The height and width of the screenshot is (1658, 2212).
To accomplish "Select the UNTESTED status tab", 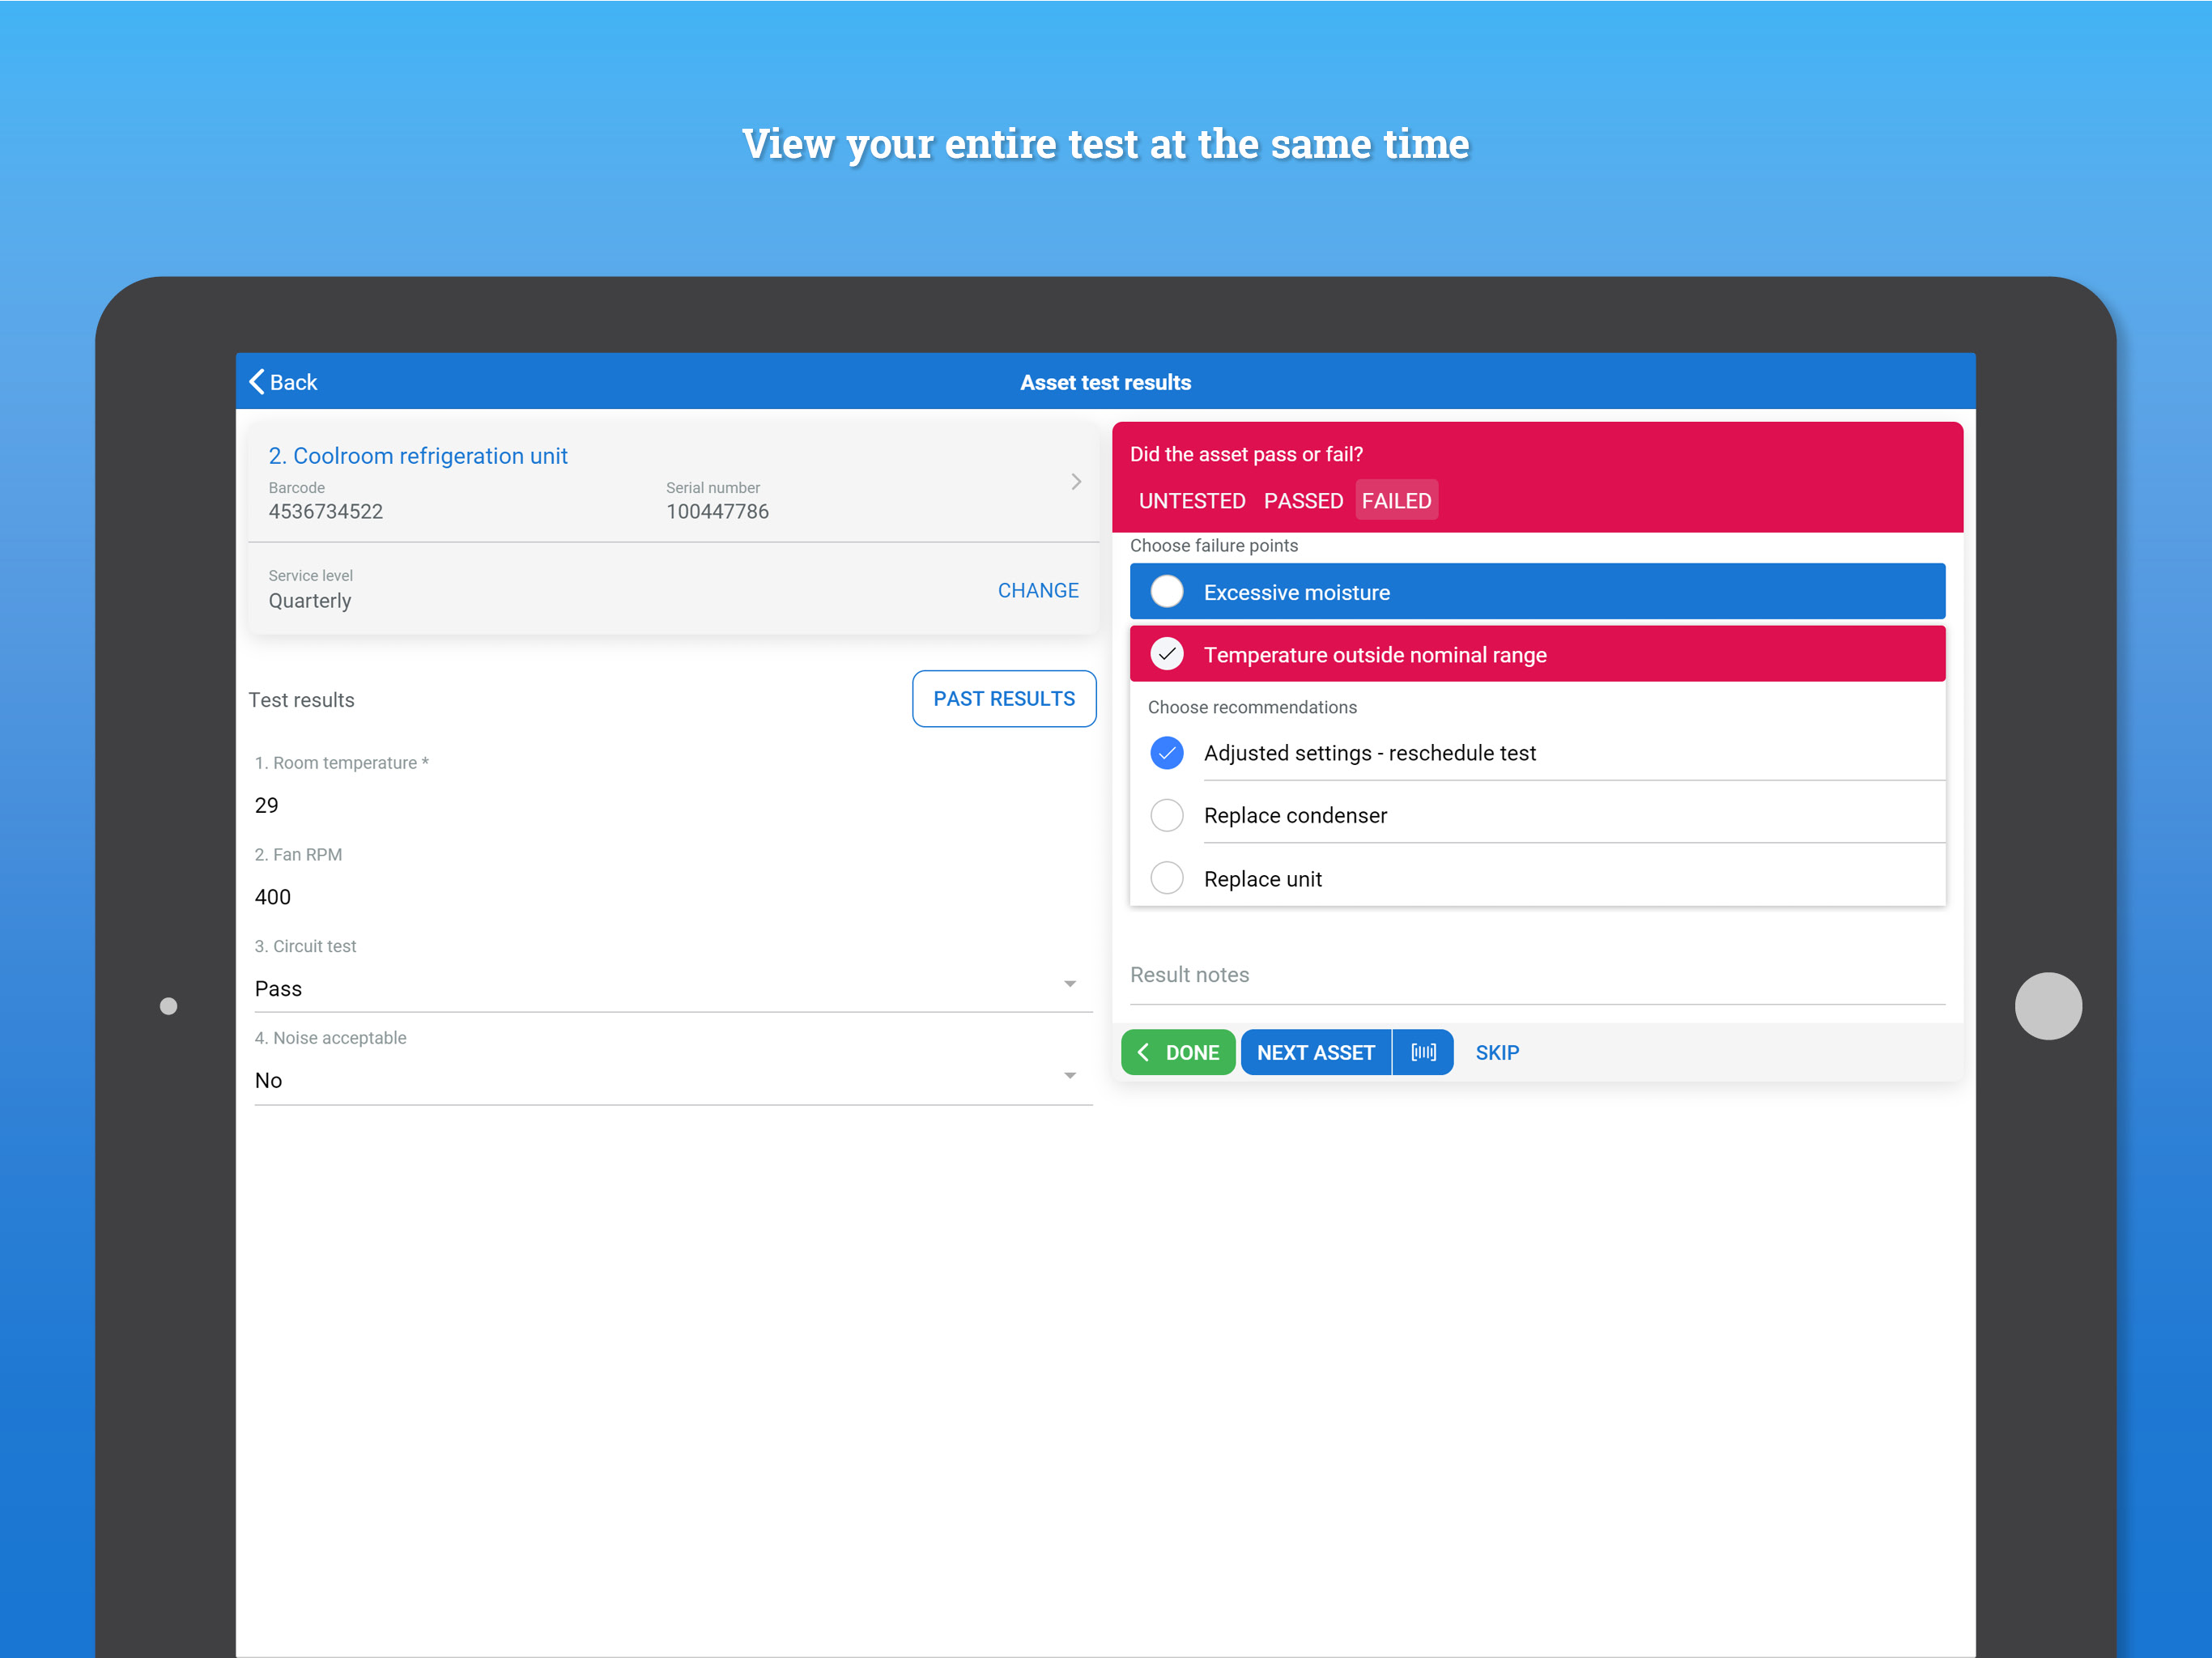I will coord(1191,501).
